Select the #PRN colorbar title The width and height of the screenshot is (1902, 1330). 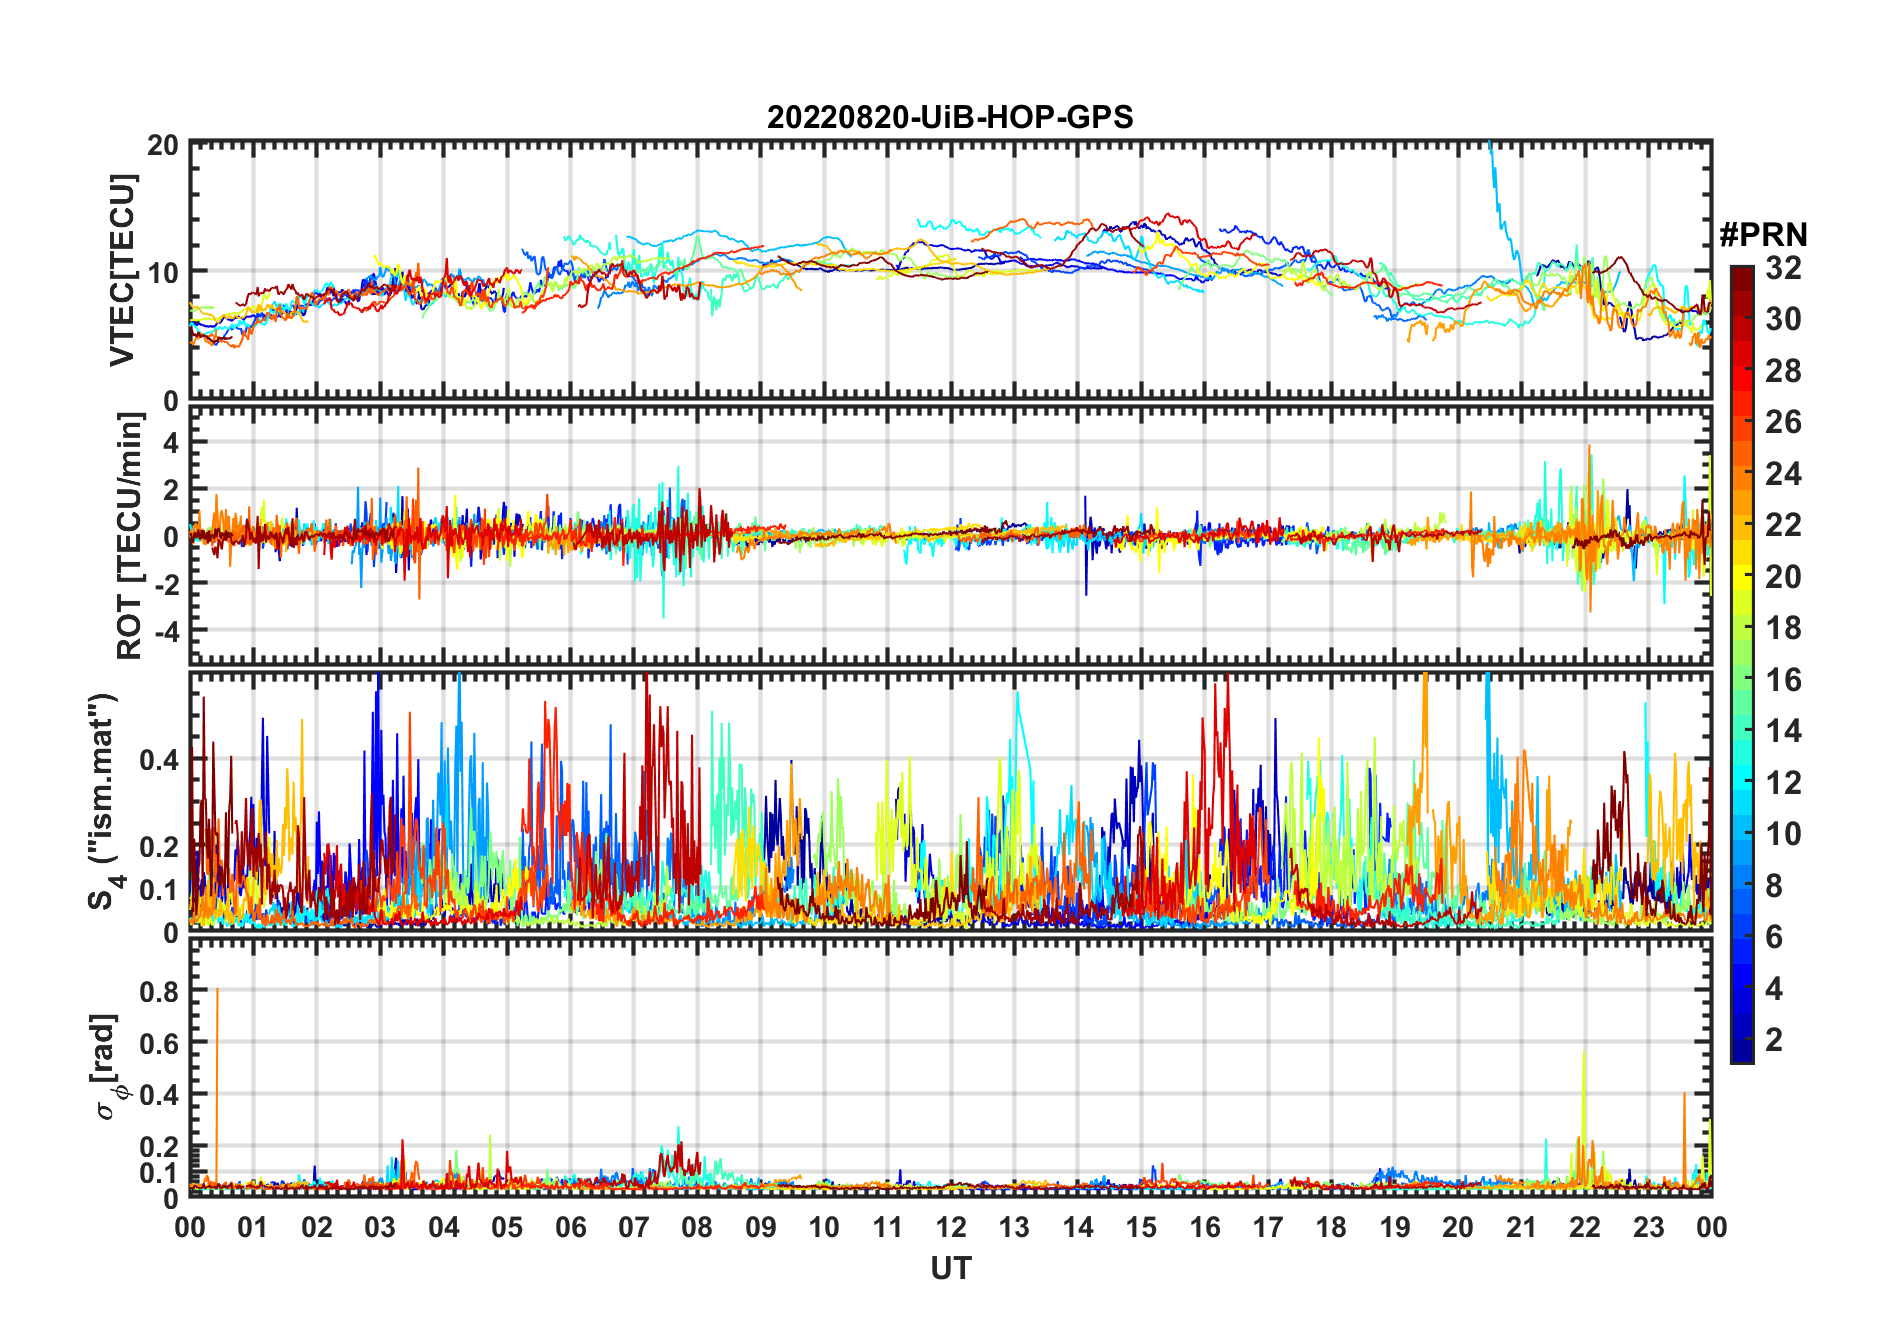point(1763,235)
